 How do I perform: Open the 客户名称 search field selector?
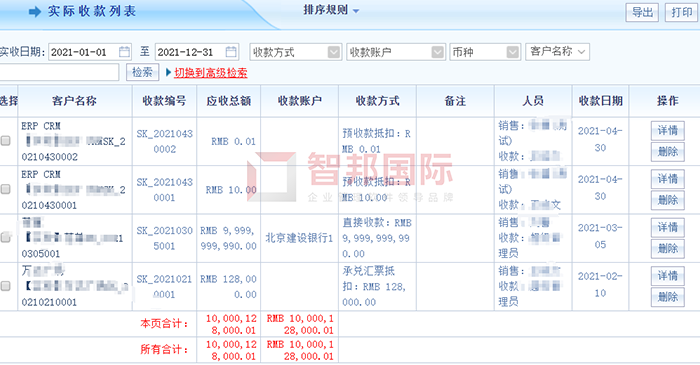[x=558, y=52]
